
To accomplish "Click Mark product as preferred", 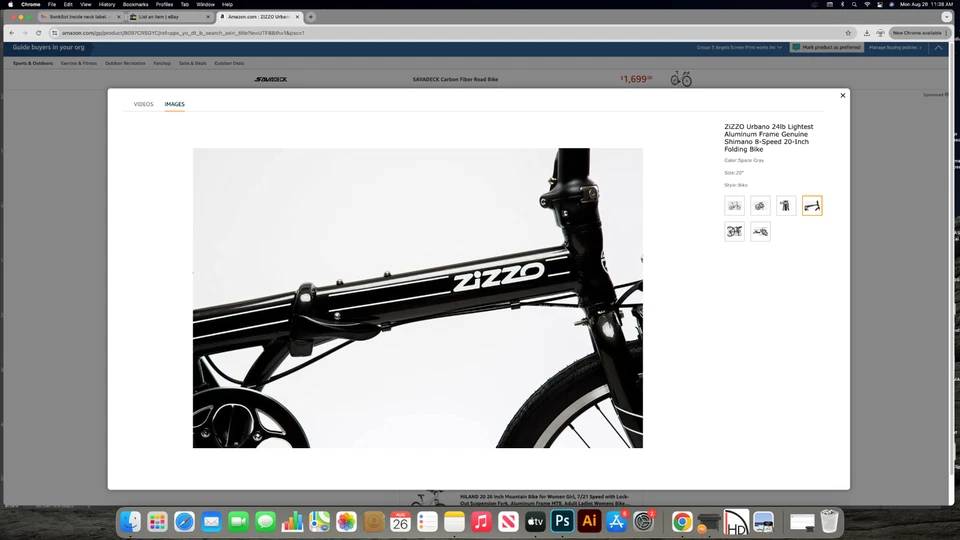I will click(x=827, y=47).
